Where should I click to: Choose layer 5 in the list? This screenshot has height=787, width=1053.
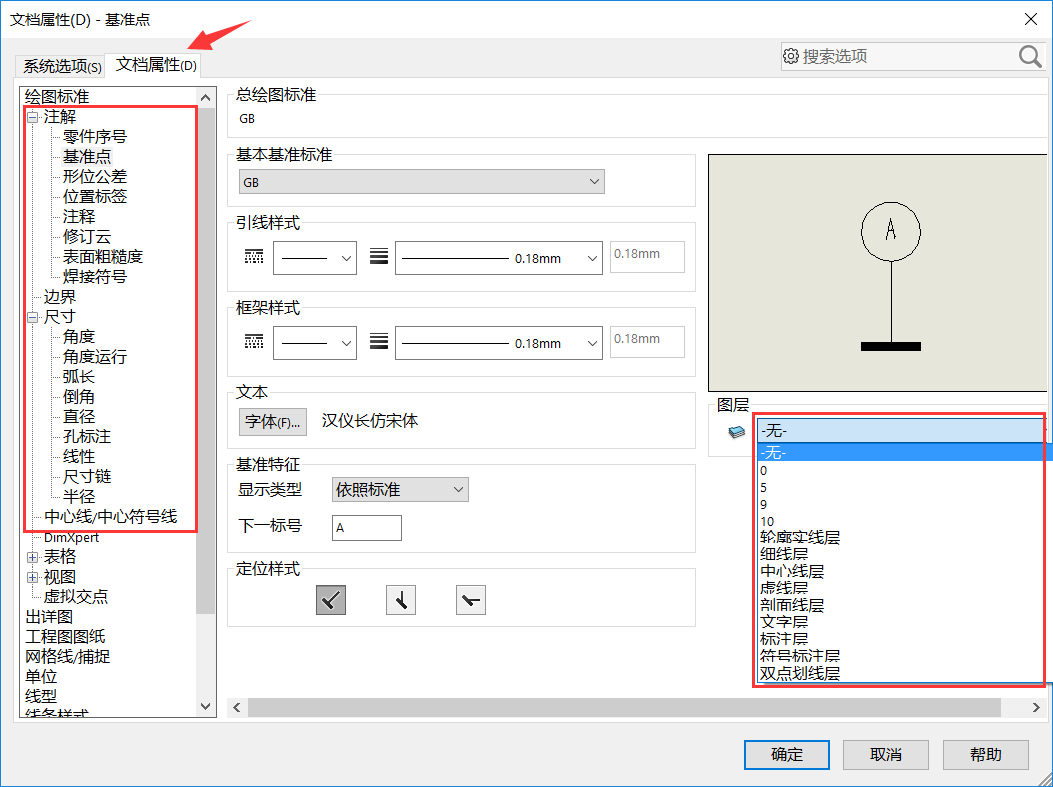coord(900,487)
